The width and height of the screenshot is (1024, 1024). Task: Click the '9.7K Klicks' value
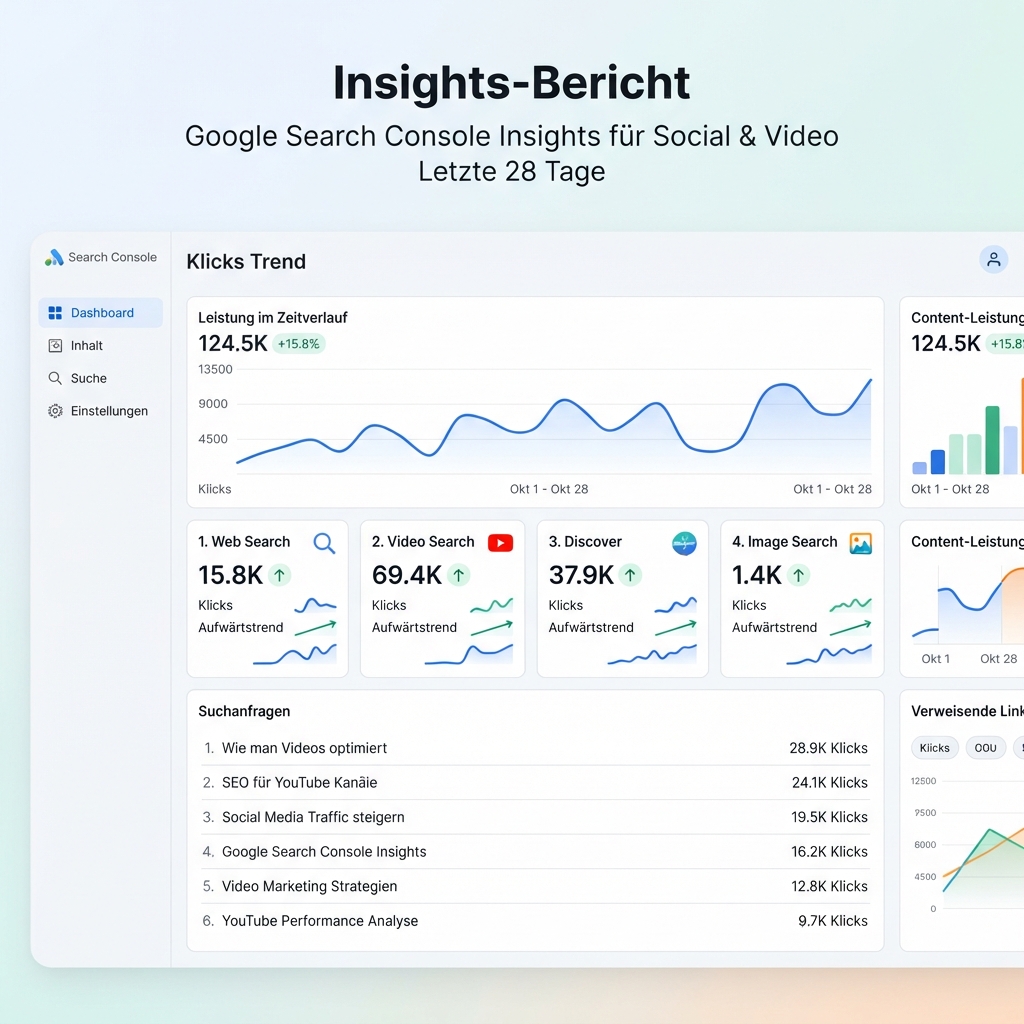click(x=833, y=921)
